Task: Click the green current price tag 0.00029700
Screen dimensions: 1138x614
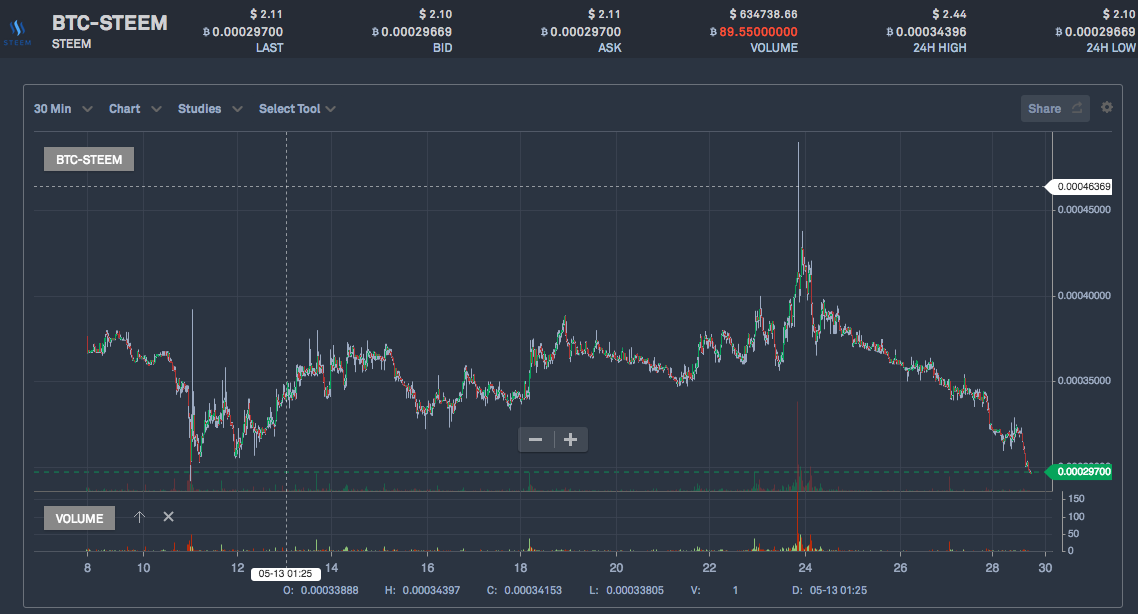Action: click(1079, 472)
